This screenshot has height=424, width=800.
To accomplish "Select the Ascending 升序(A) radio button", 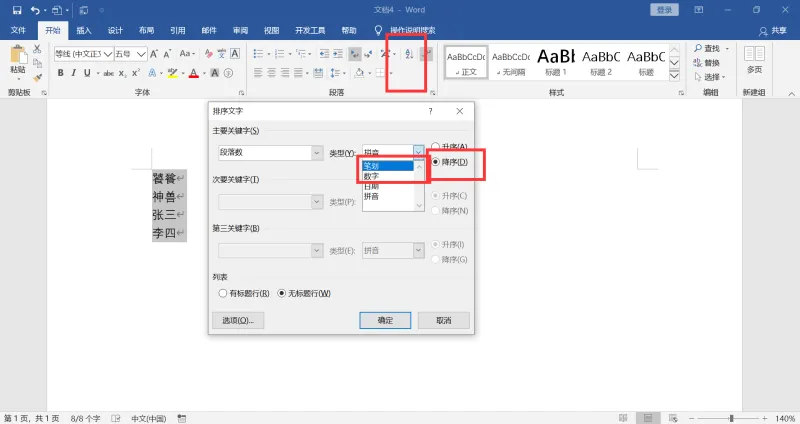I will 436,147.
